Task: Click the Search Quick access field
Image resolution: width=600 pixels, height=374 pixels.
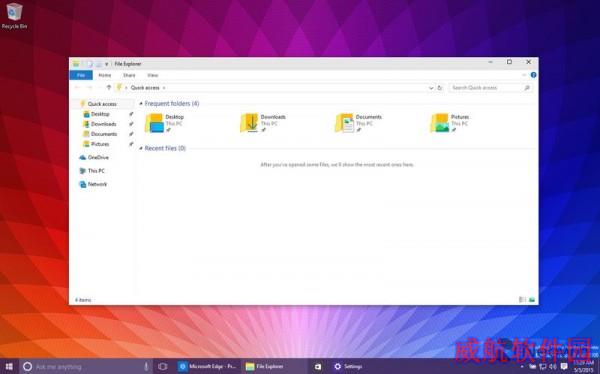Action: point(491,88)
